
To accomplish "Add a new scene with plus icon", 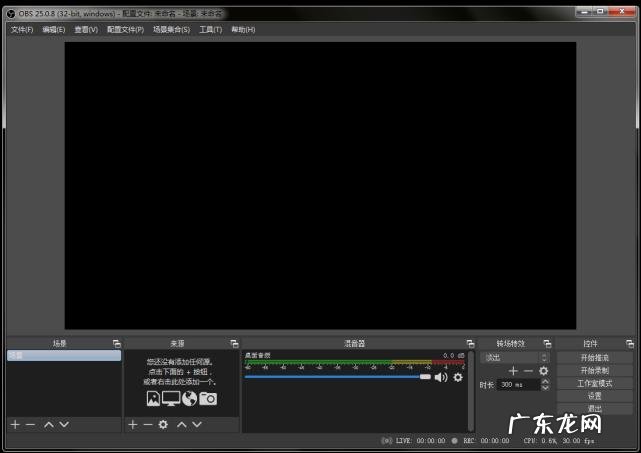I will pos(15,425).
